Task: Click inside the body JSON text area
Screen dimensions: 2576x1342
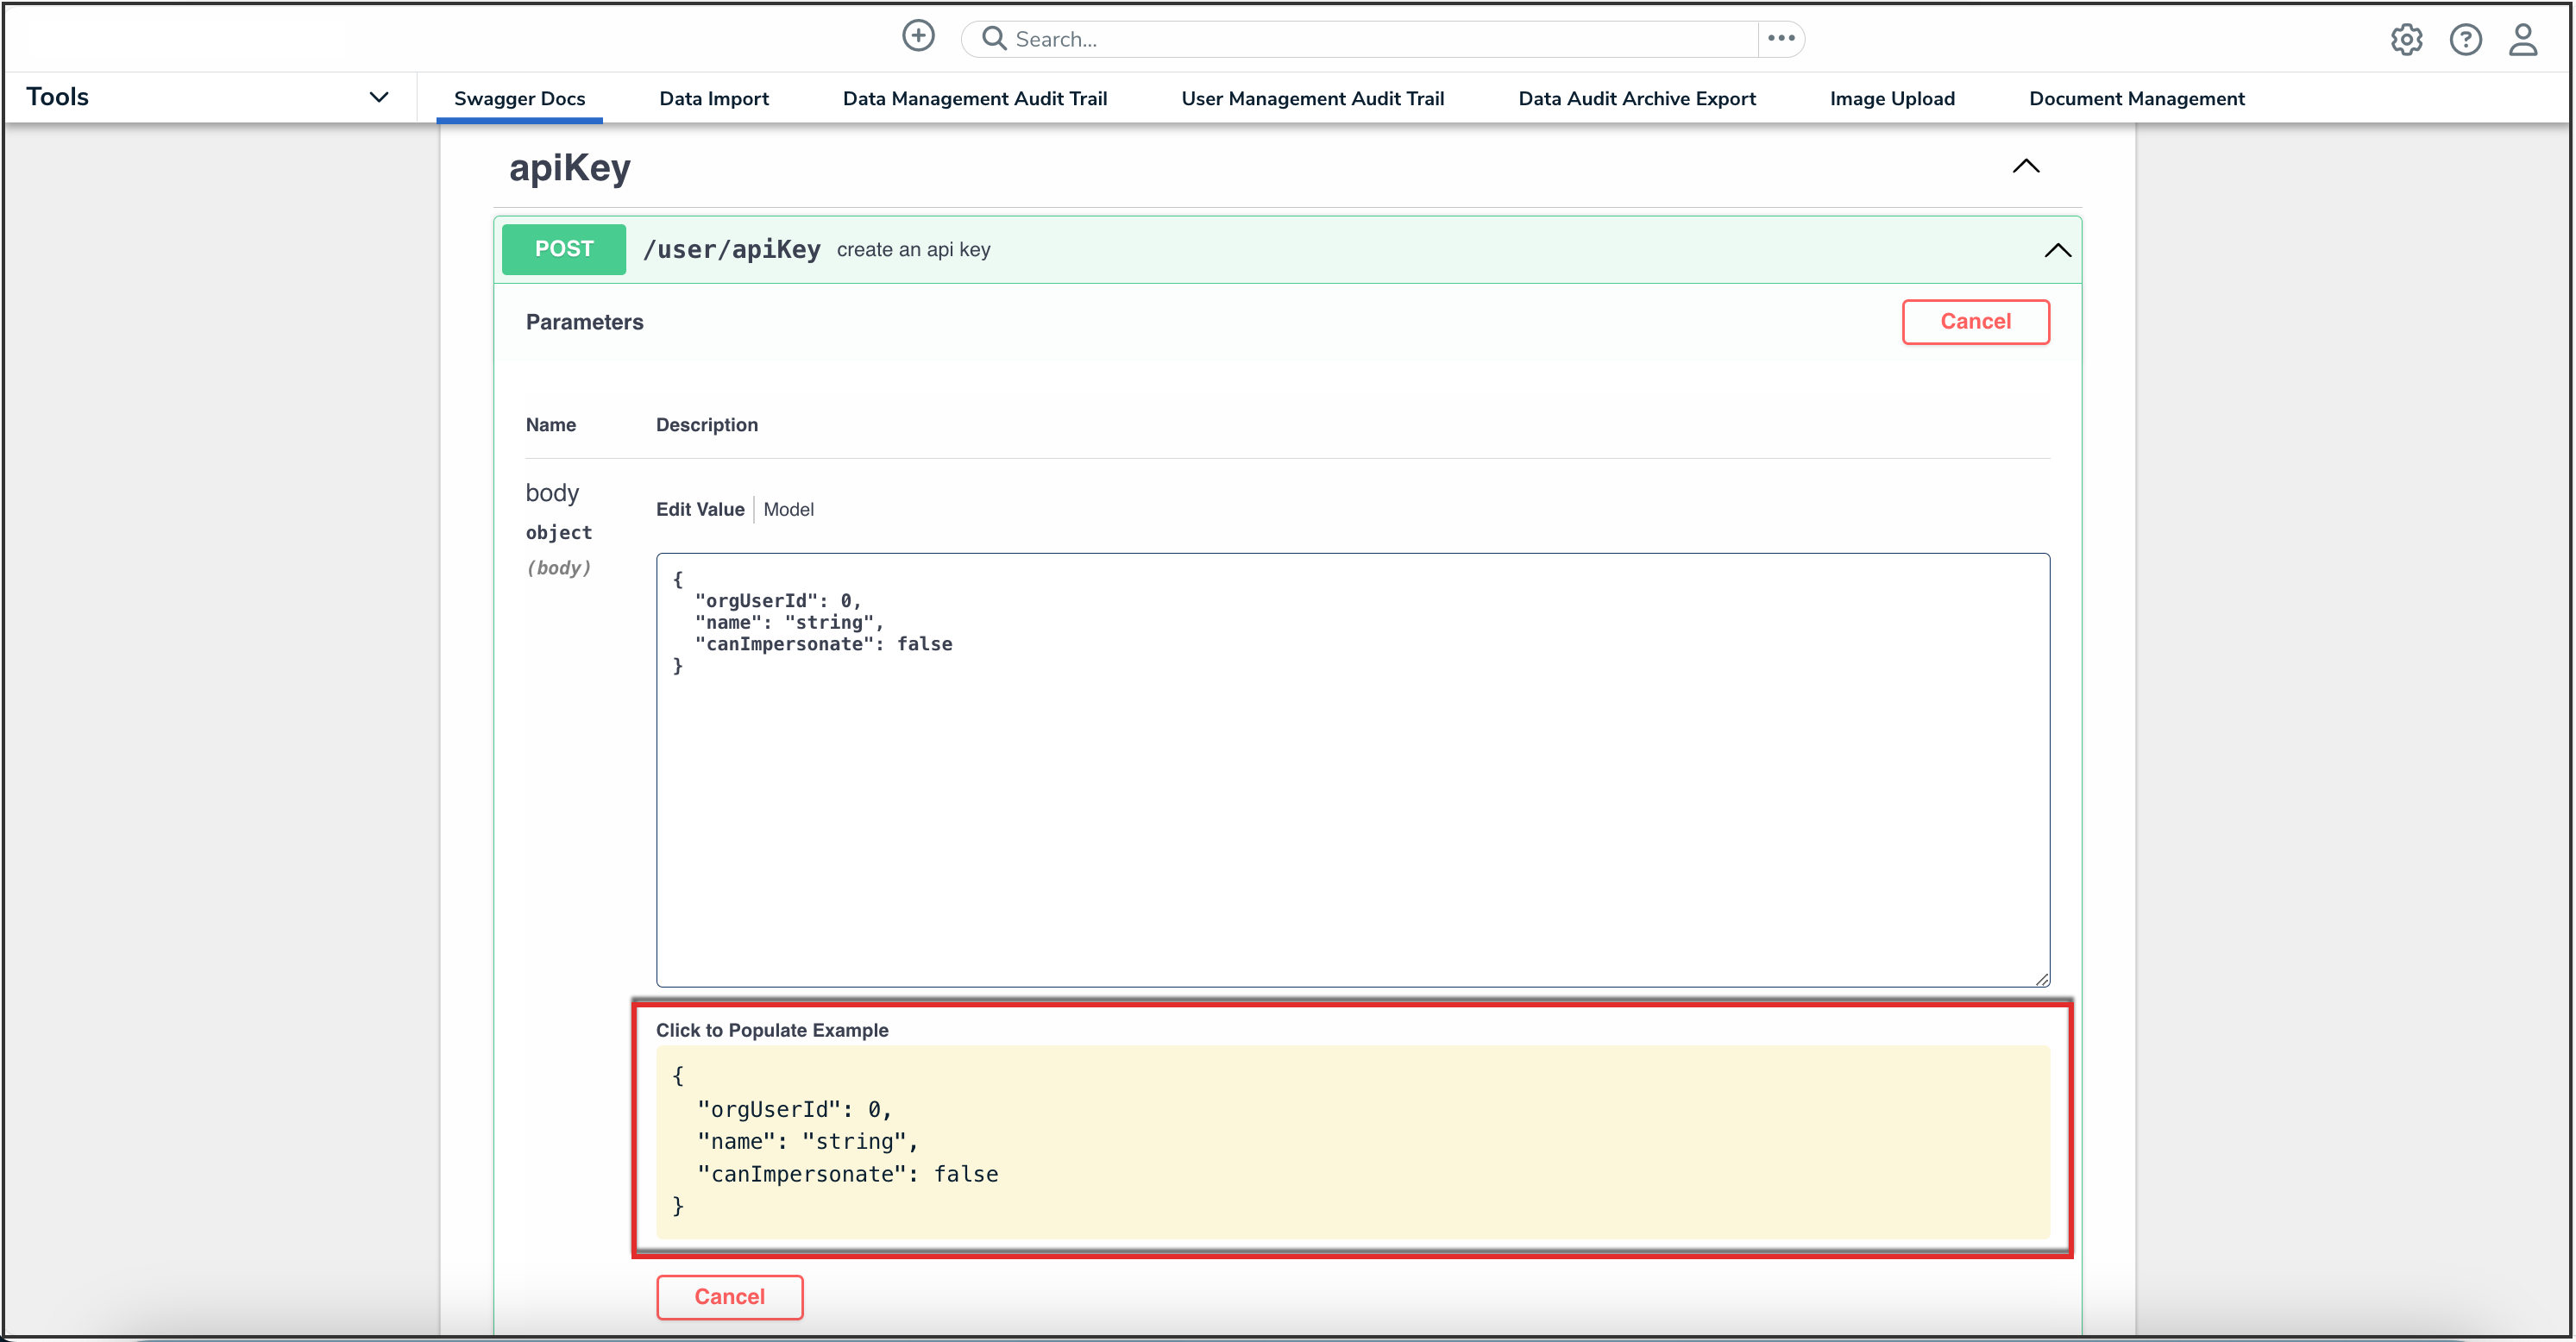Action: 1351,800
